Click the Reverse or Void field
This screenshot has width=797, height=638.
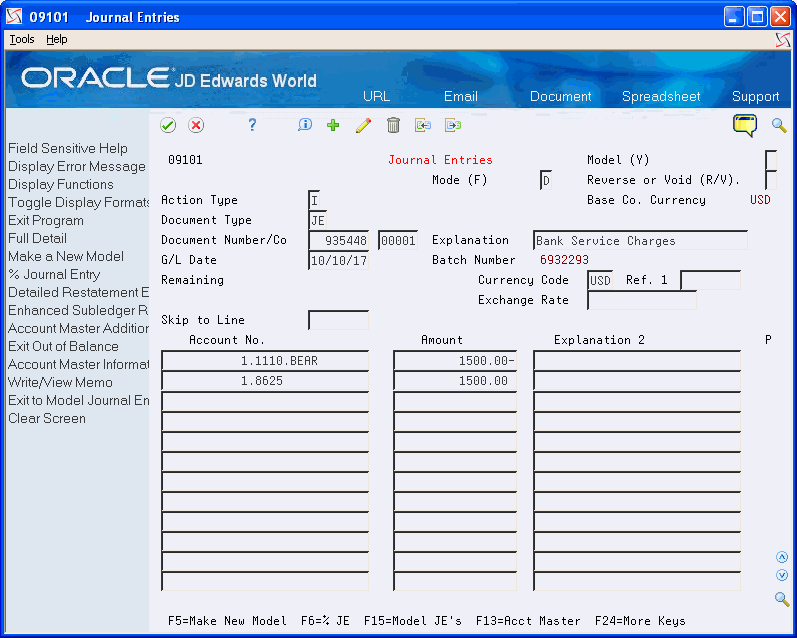[x=771, y=180]
